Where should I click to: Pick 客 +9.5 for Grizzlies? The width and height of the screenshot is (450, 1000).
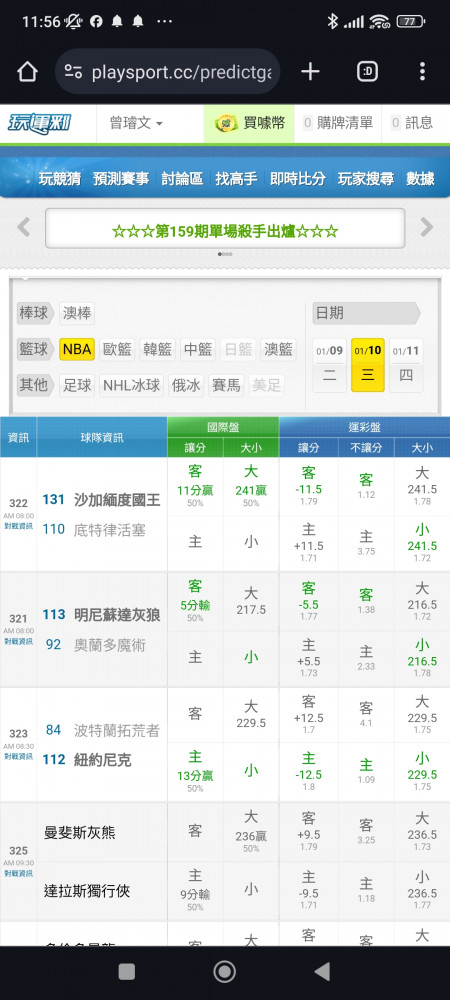(x=308, y=832)
